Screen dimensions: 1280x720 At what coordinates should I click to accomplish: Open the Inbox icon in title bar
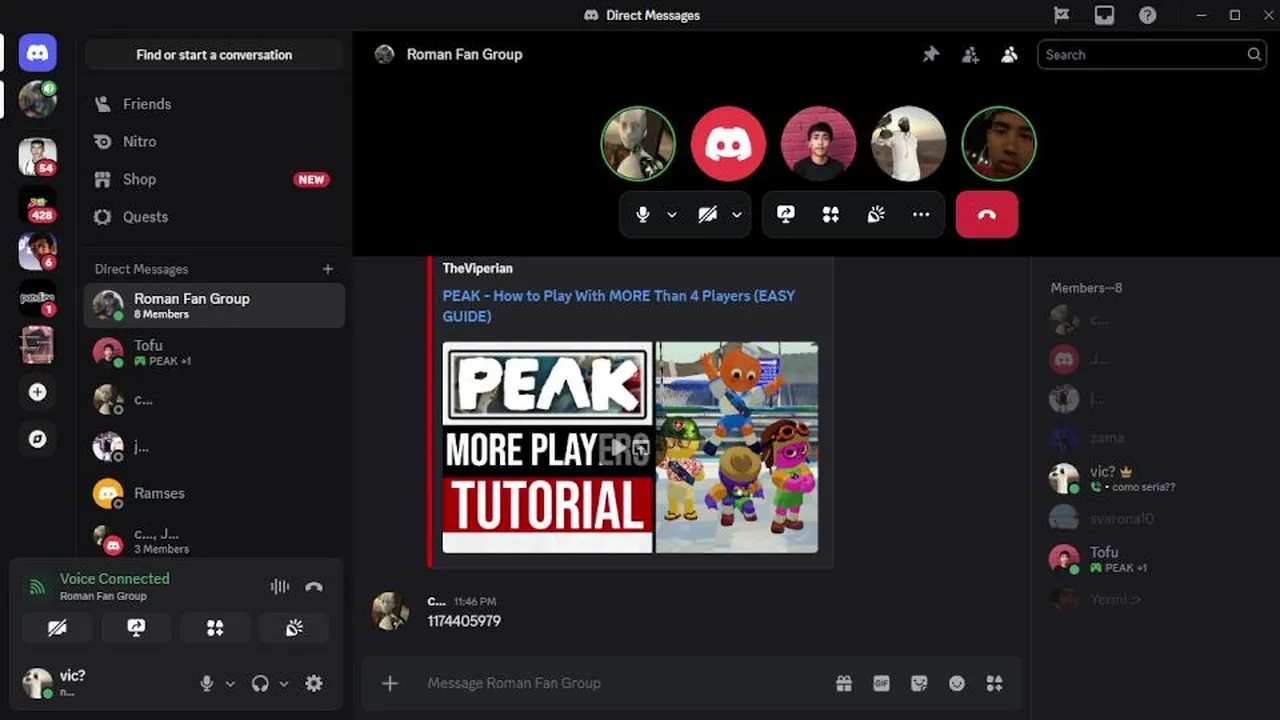1104,15
